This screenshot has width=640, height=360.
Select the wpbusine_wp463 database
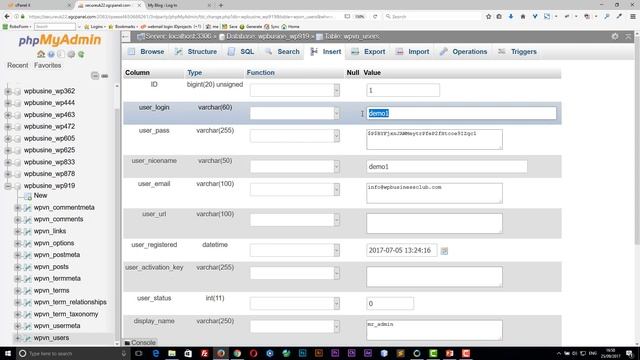click(49, 115)
